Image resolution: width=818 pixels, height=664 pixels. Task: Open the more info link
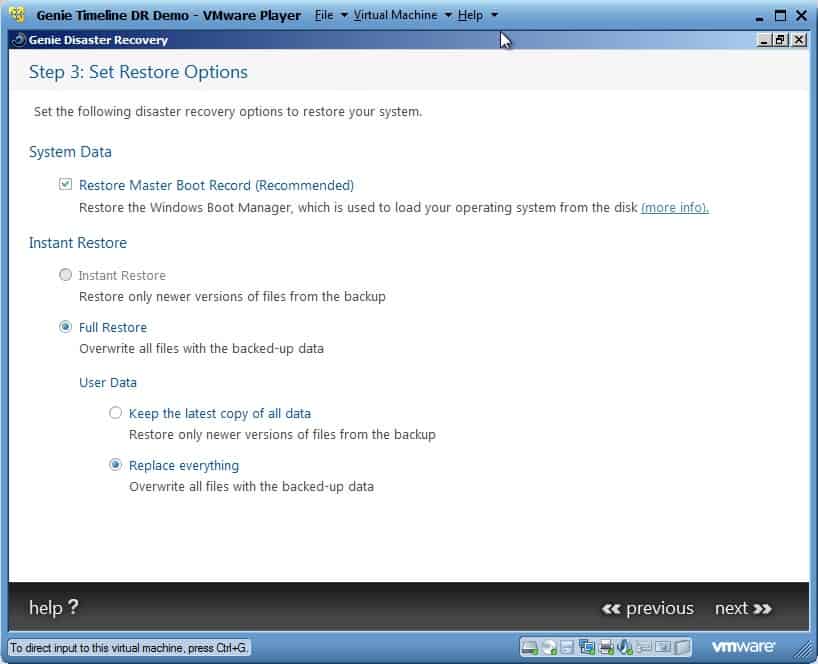pyautogui.click(x=675, y=208)
